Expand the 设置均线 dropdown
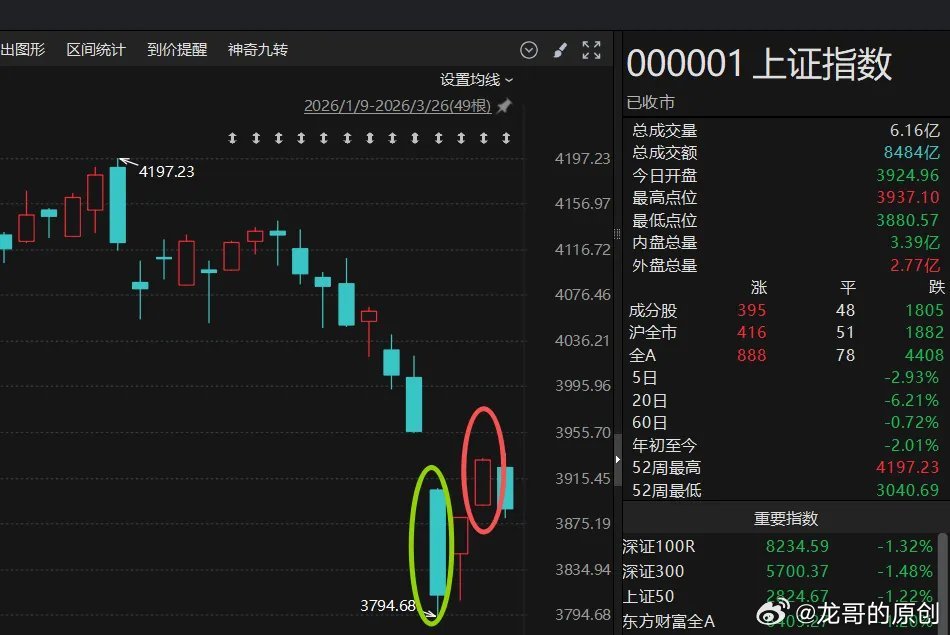Screen dimensions: 950x635 point(476,79)
